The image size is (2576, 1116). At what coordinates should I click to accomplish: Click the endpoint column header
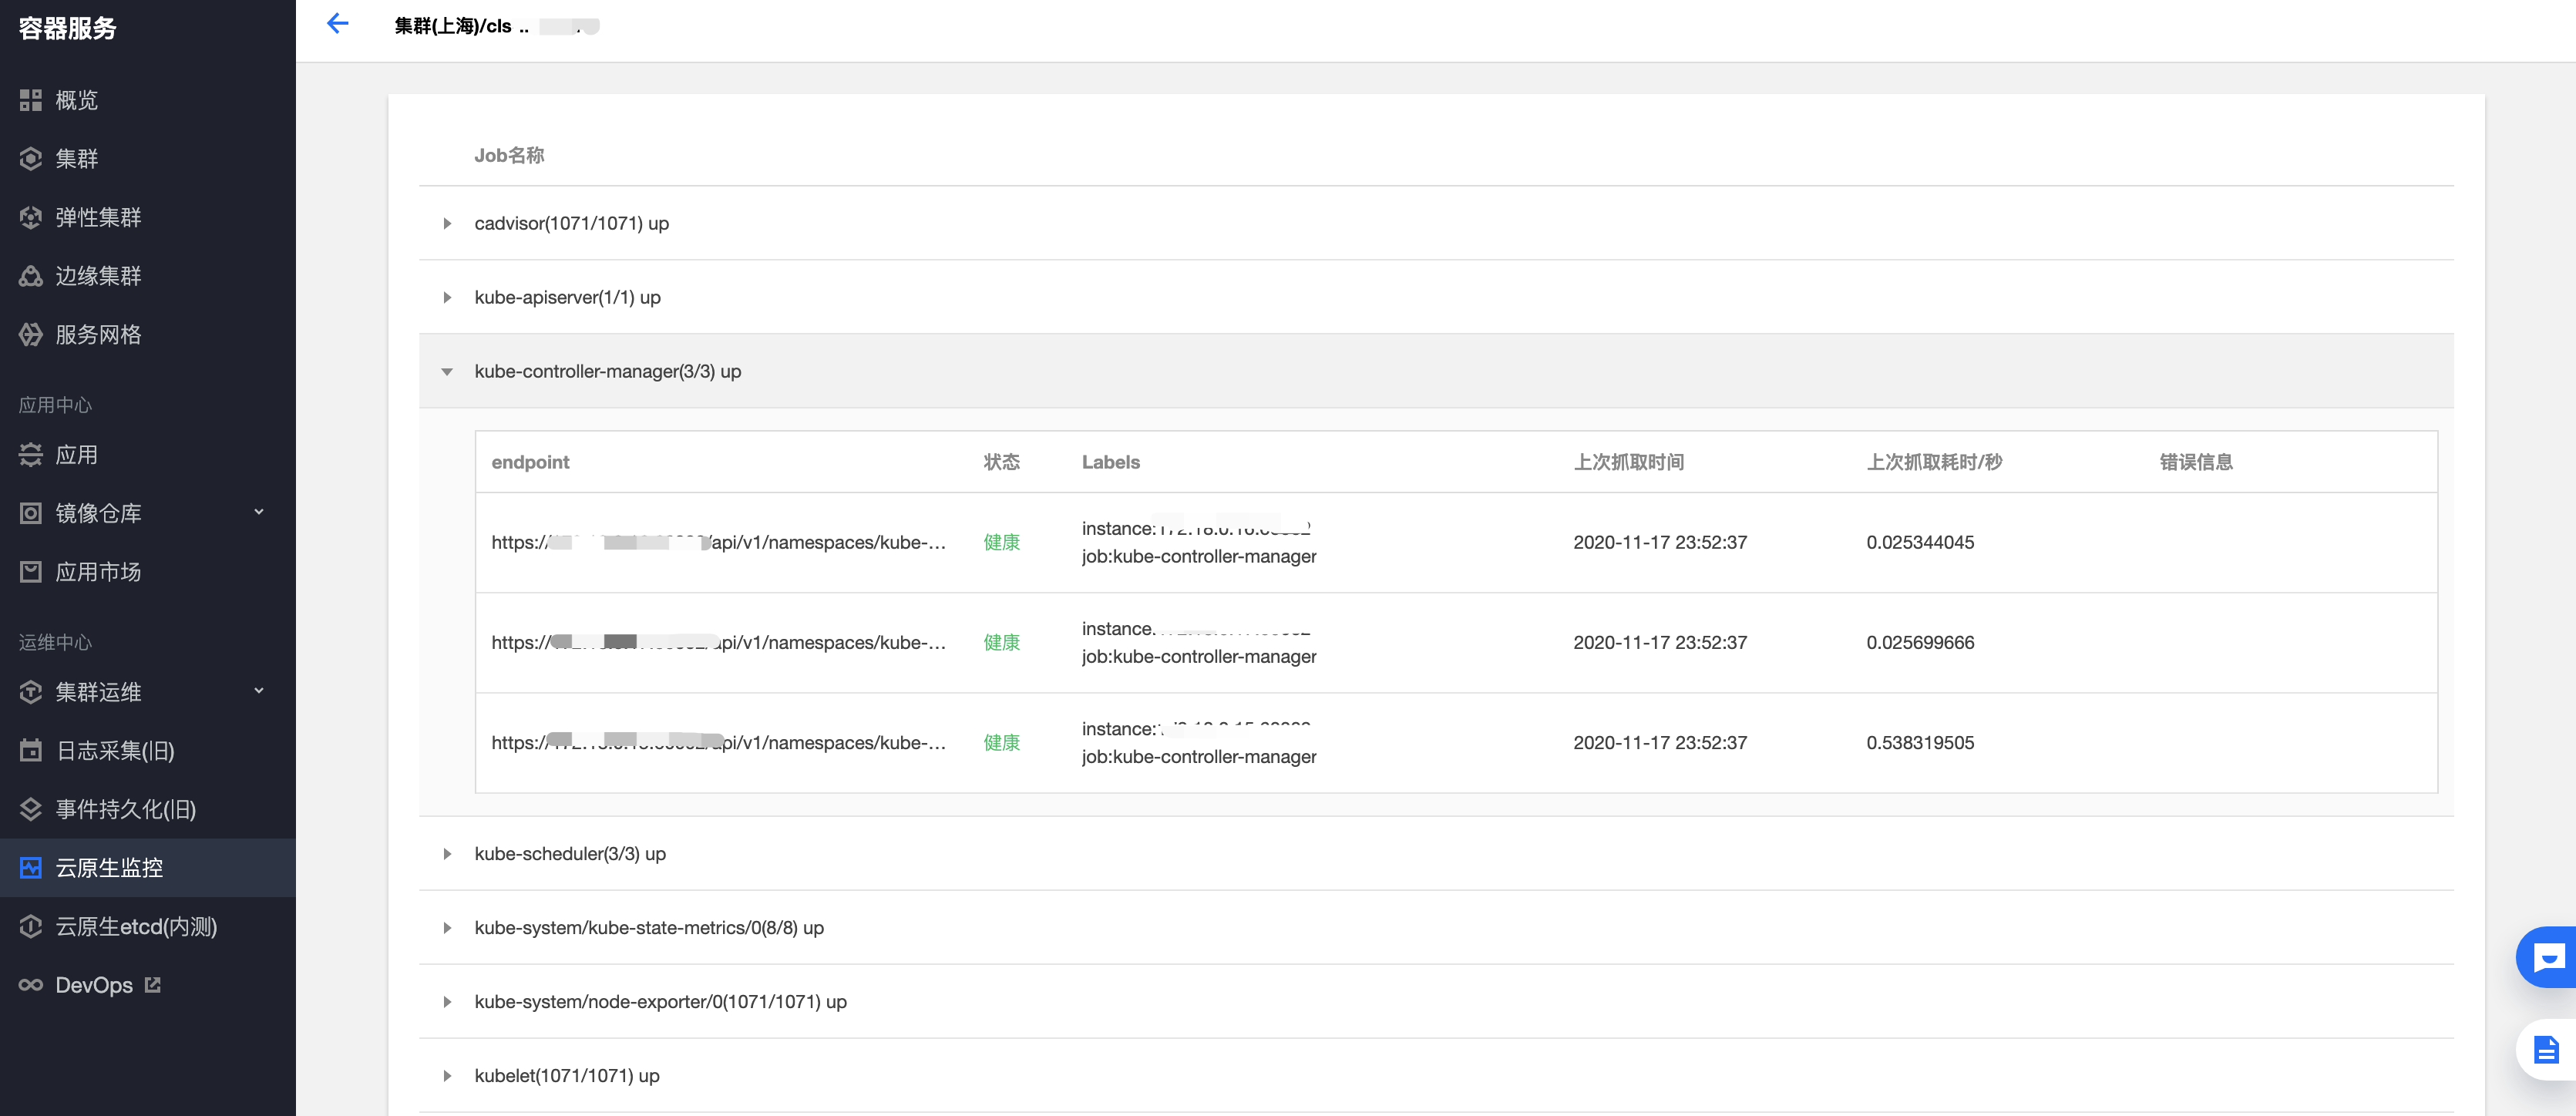(x=530, y=462)
